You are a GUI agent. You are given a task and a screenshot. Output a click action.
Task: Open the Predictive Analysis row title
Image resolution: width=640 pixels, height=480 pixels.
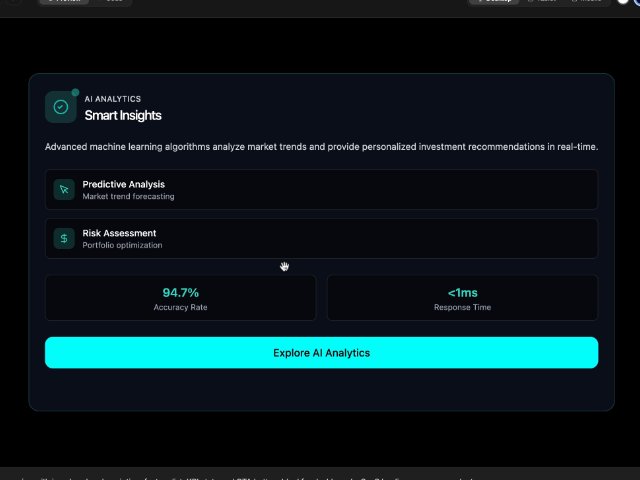124,184
